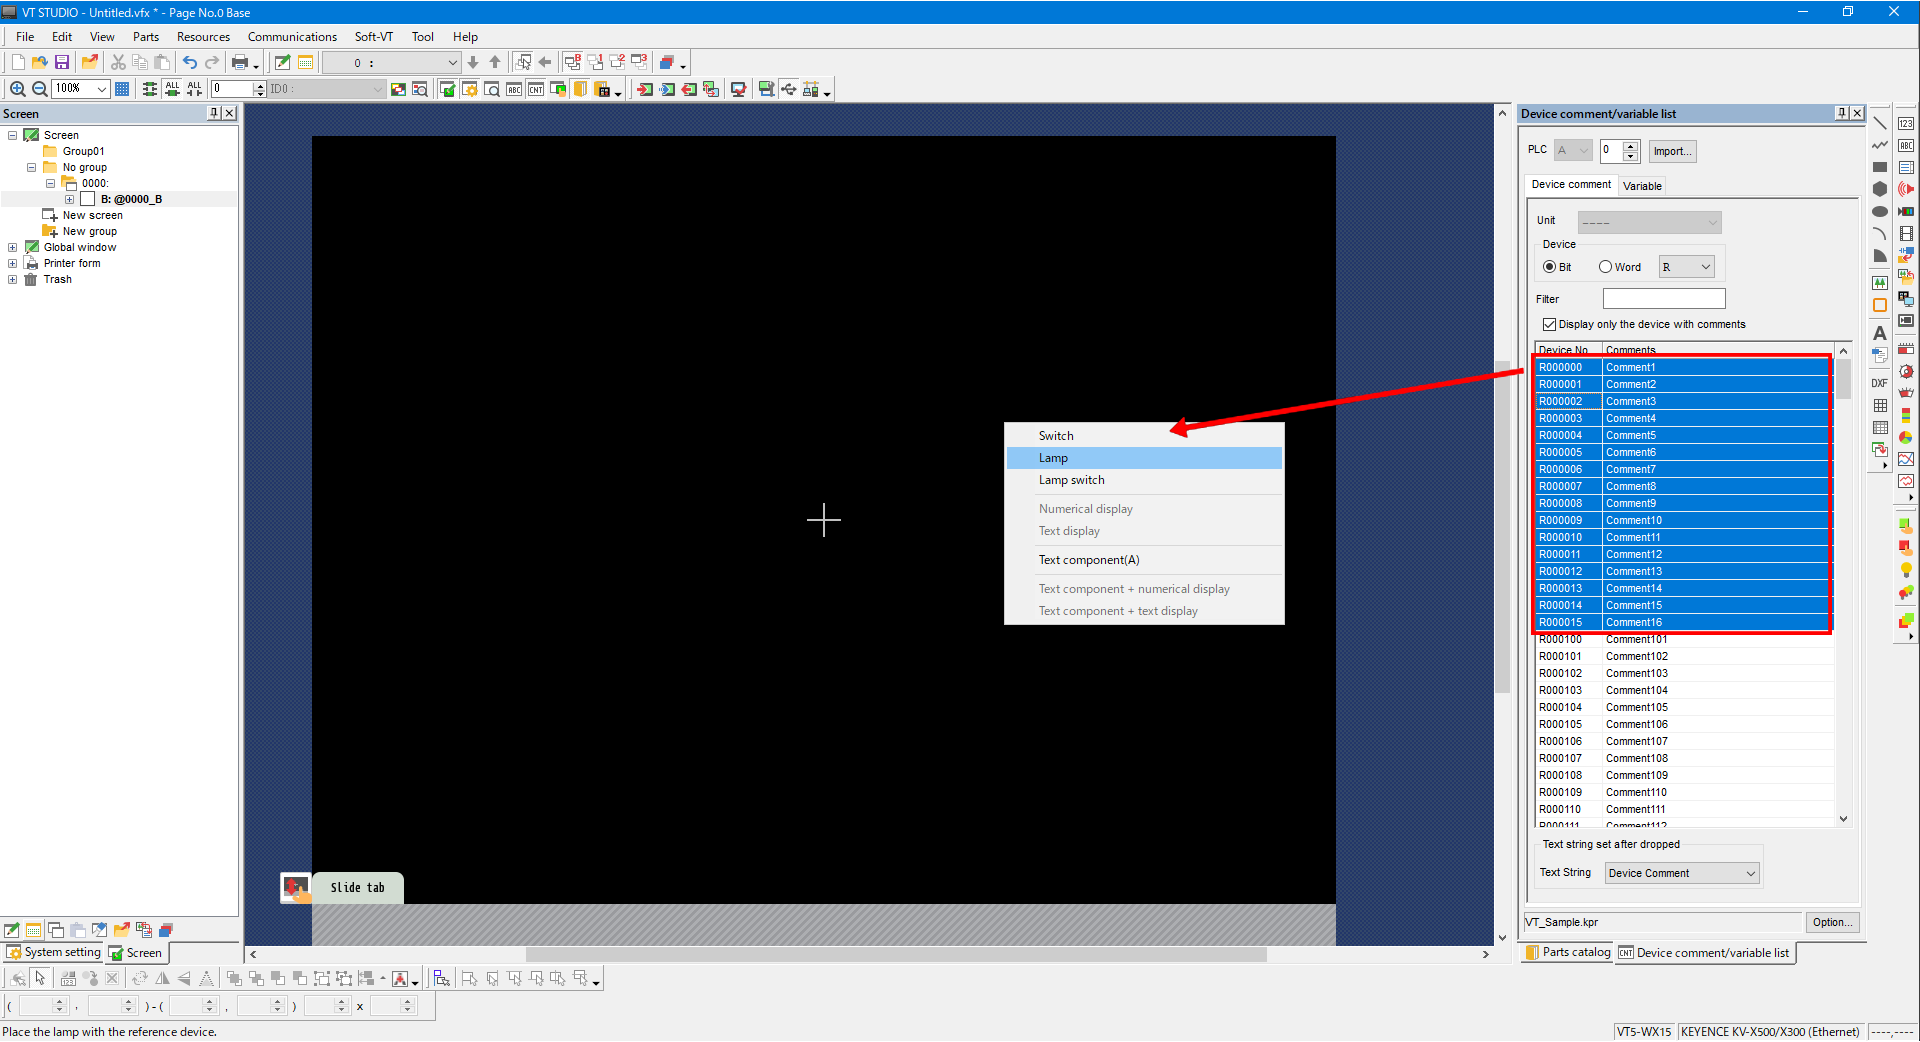Select the Word device radio button

[x=1605, y=267]
